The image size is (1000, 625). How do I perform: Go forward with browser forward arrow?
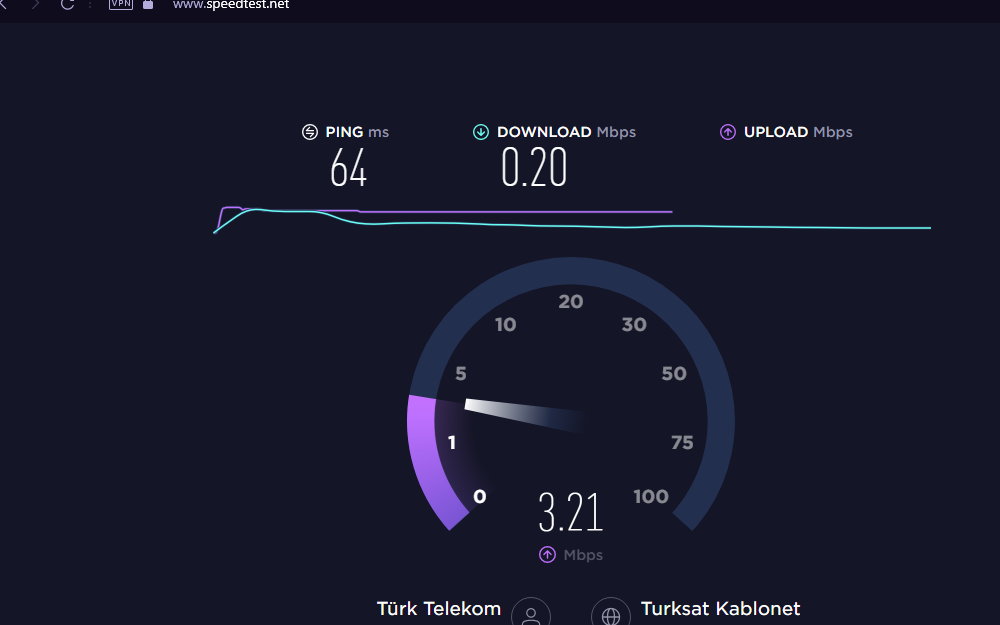pos(35,4)
